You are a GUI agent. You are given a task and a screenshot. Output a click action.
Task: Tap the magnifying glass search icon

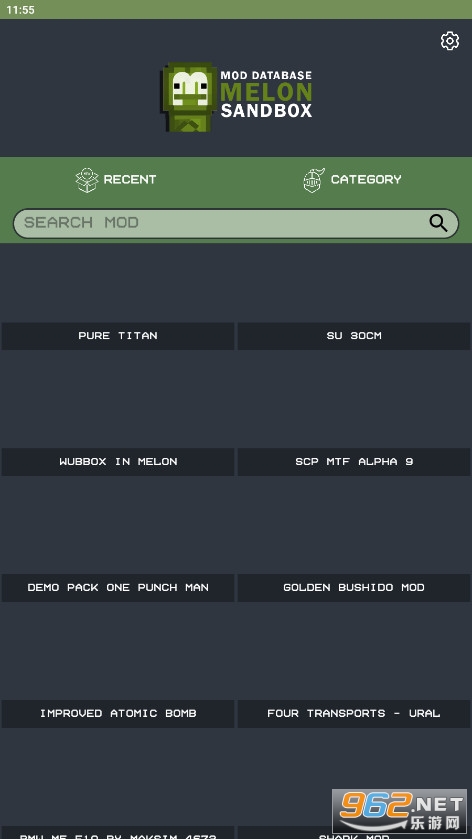438,223
